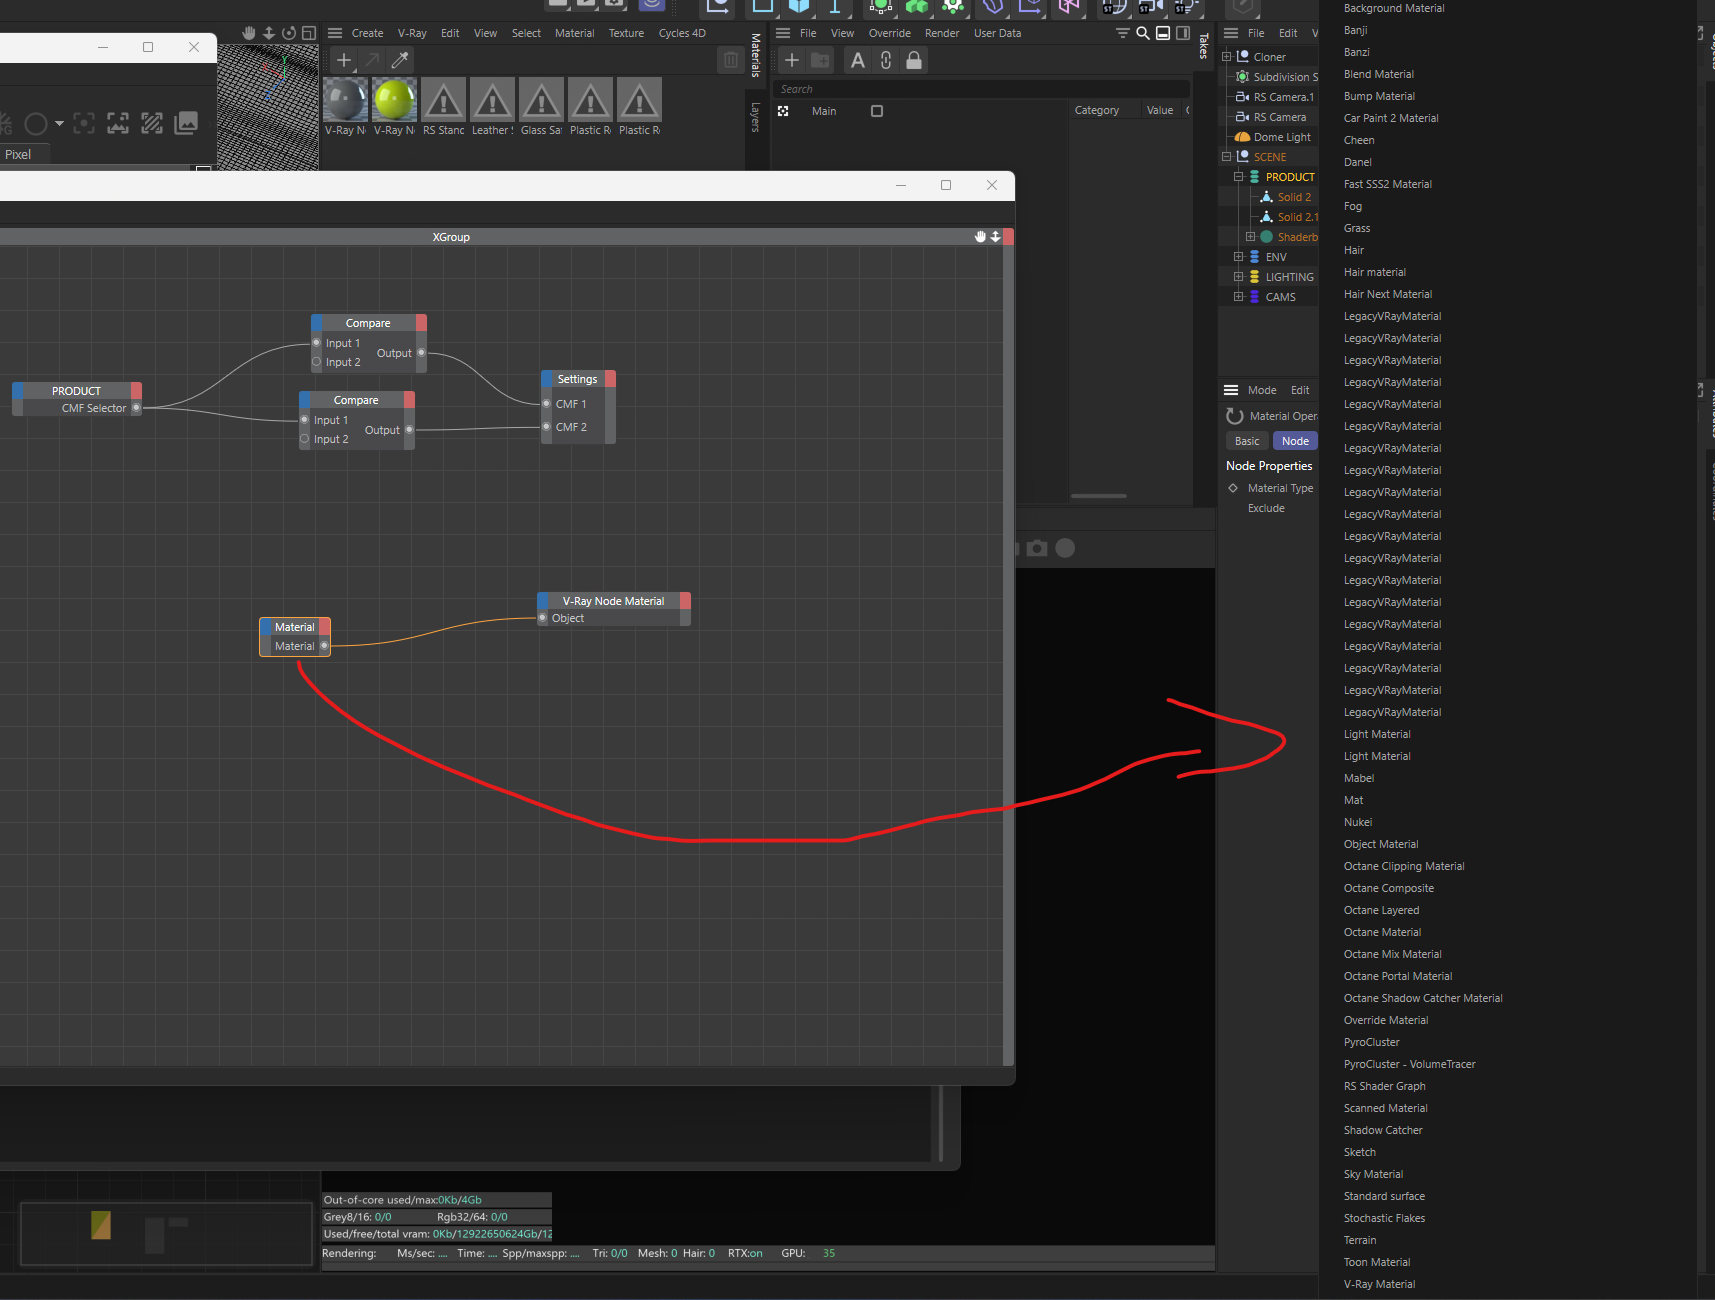Viewport: 1715px width, 1300px height.
Task: Click the CMF Selector output port on PRODUCT node
Action: (x=136, y=408)
